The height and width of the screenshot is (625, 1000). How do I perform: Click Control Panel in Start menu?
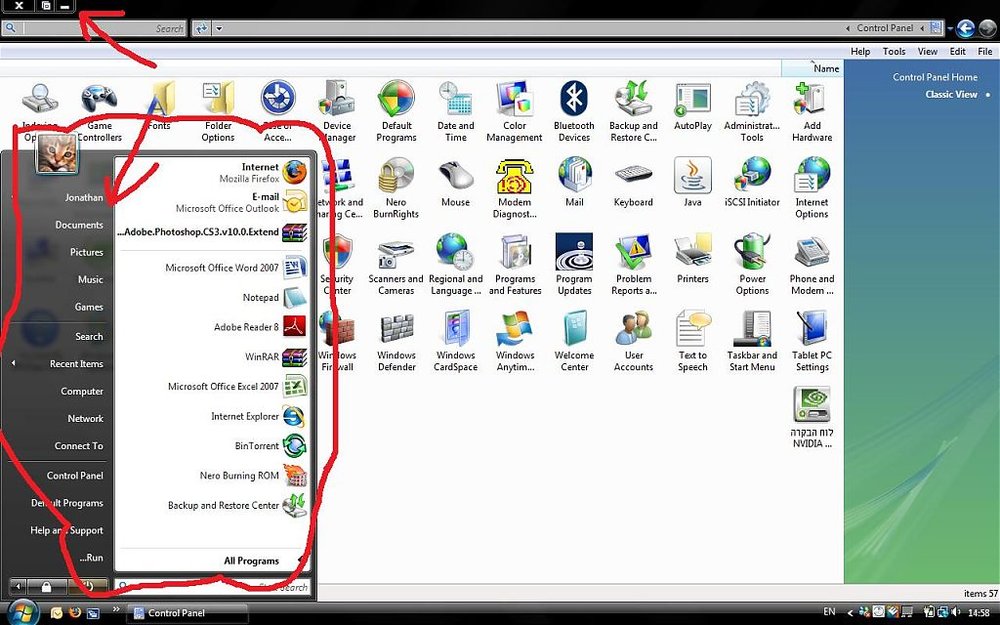pos(75,476)
